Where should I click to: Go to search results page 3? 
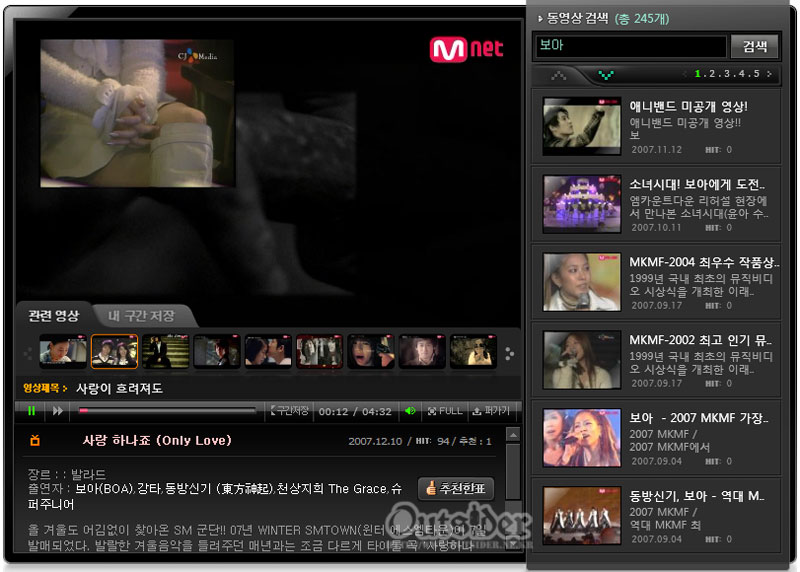(x=727, y=74)
